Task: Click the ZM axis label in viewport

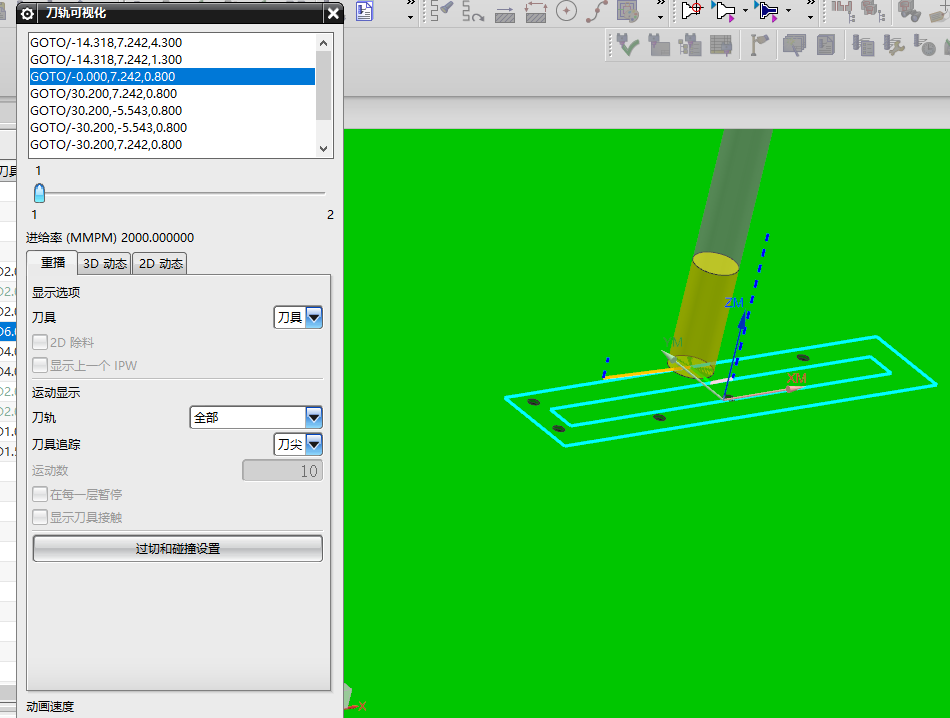Action: click(734, 302)
